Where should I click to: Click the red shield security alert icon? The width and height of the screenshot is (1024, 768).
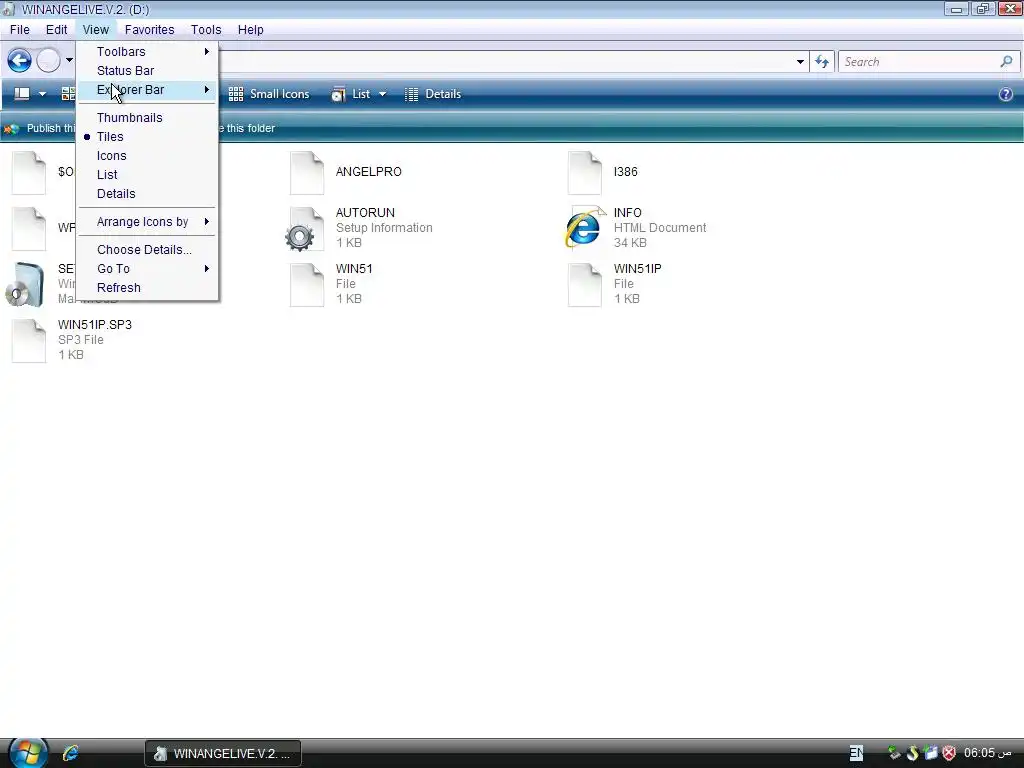pyautogui.click(x=950, y=754)
